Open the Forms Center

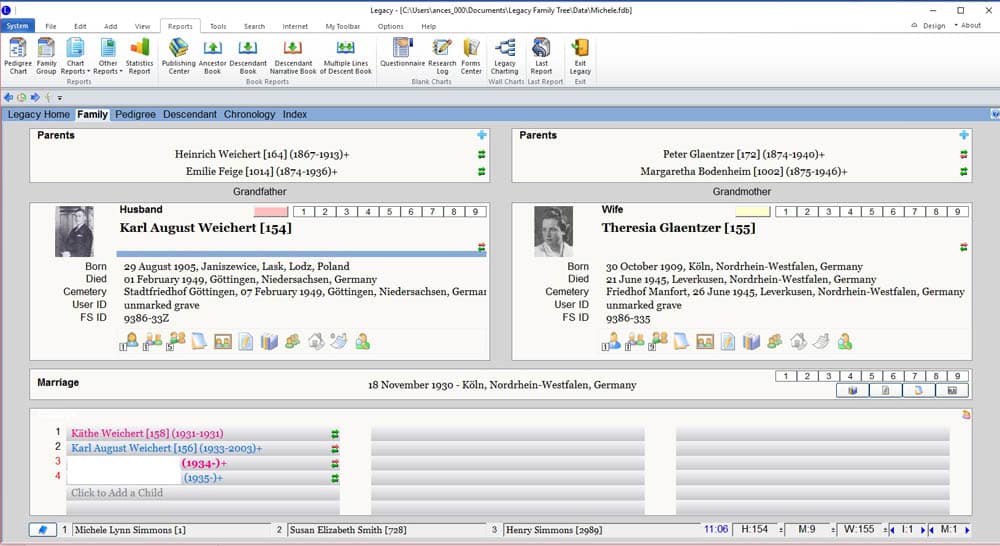[x=471, y=56]
